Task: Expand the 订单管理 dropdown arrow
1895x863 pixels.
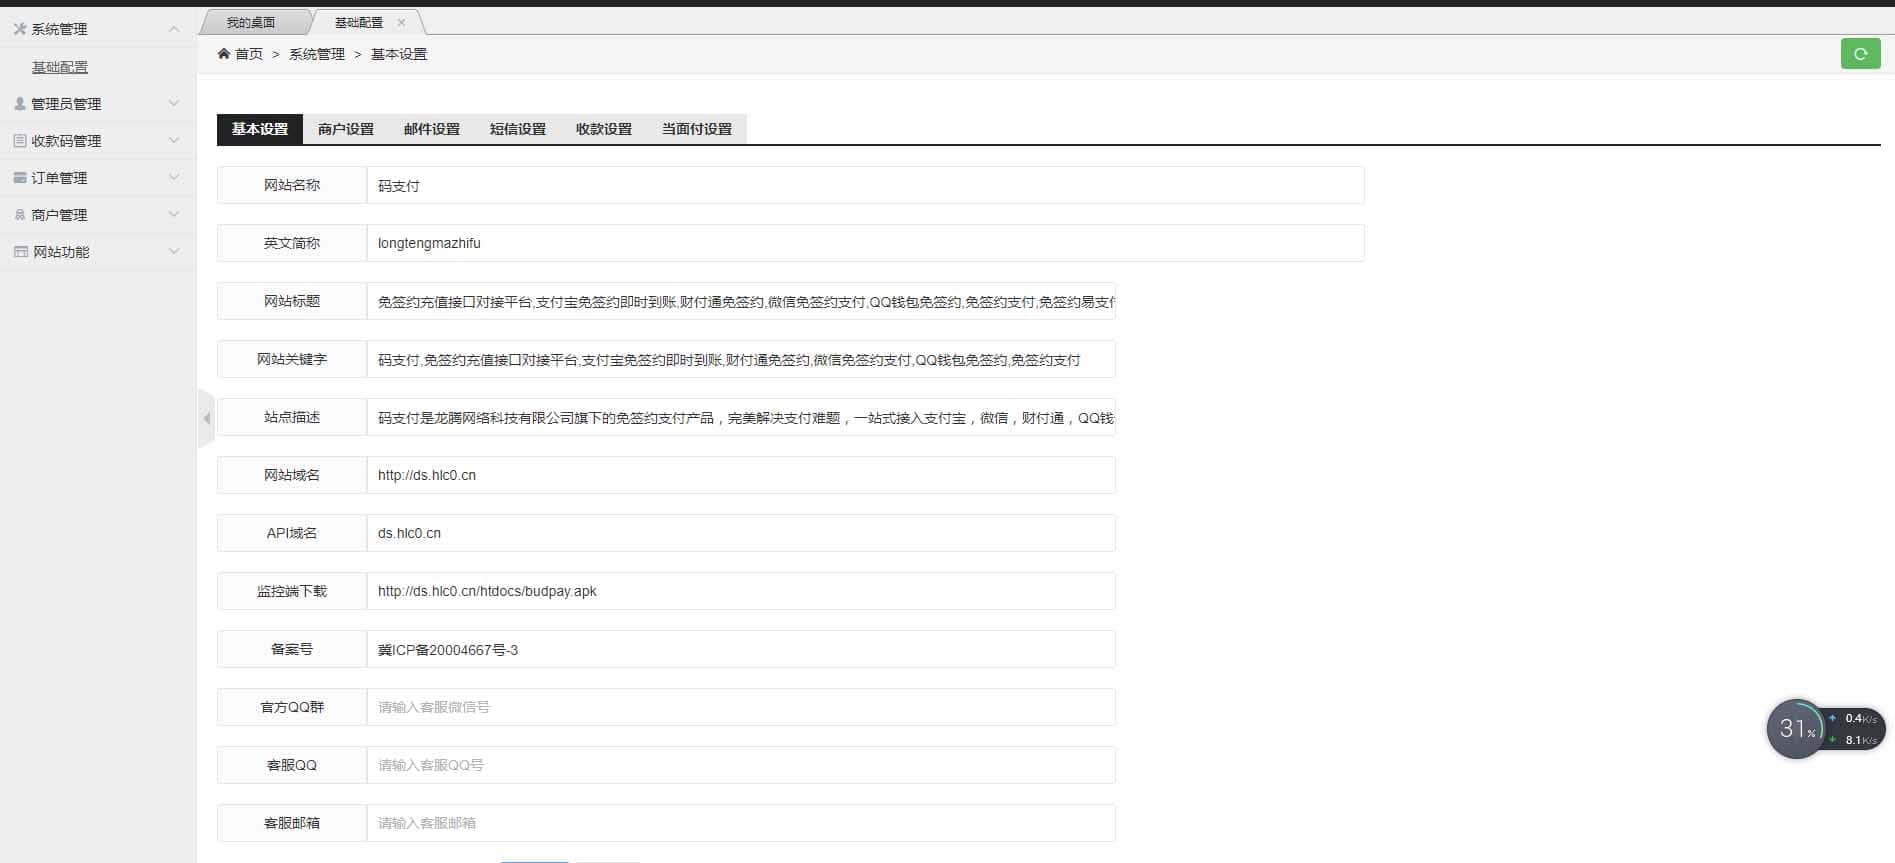Action: (x=174, y=178)
